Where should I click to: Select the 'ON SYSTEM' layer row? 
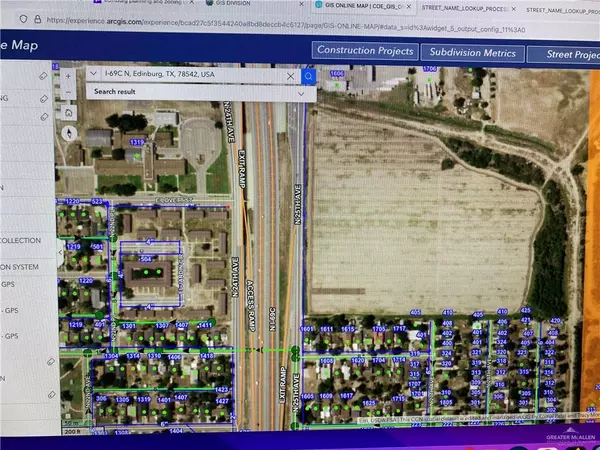(x=27, y=267)
